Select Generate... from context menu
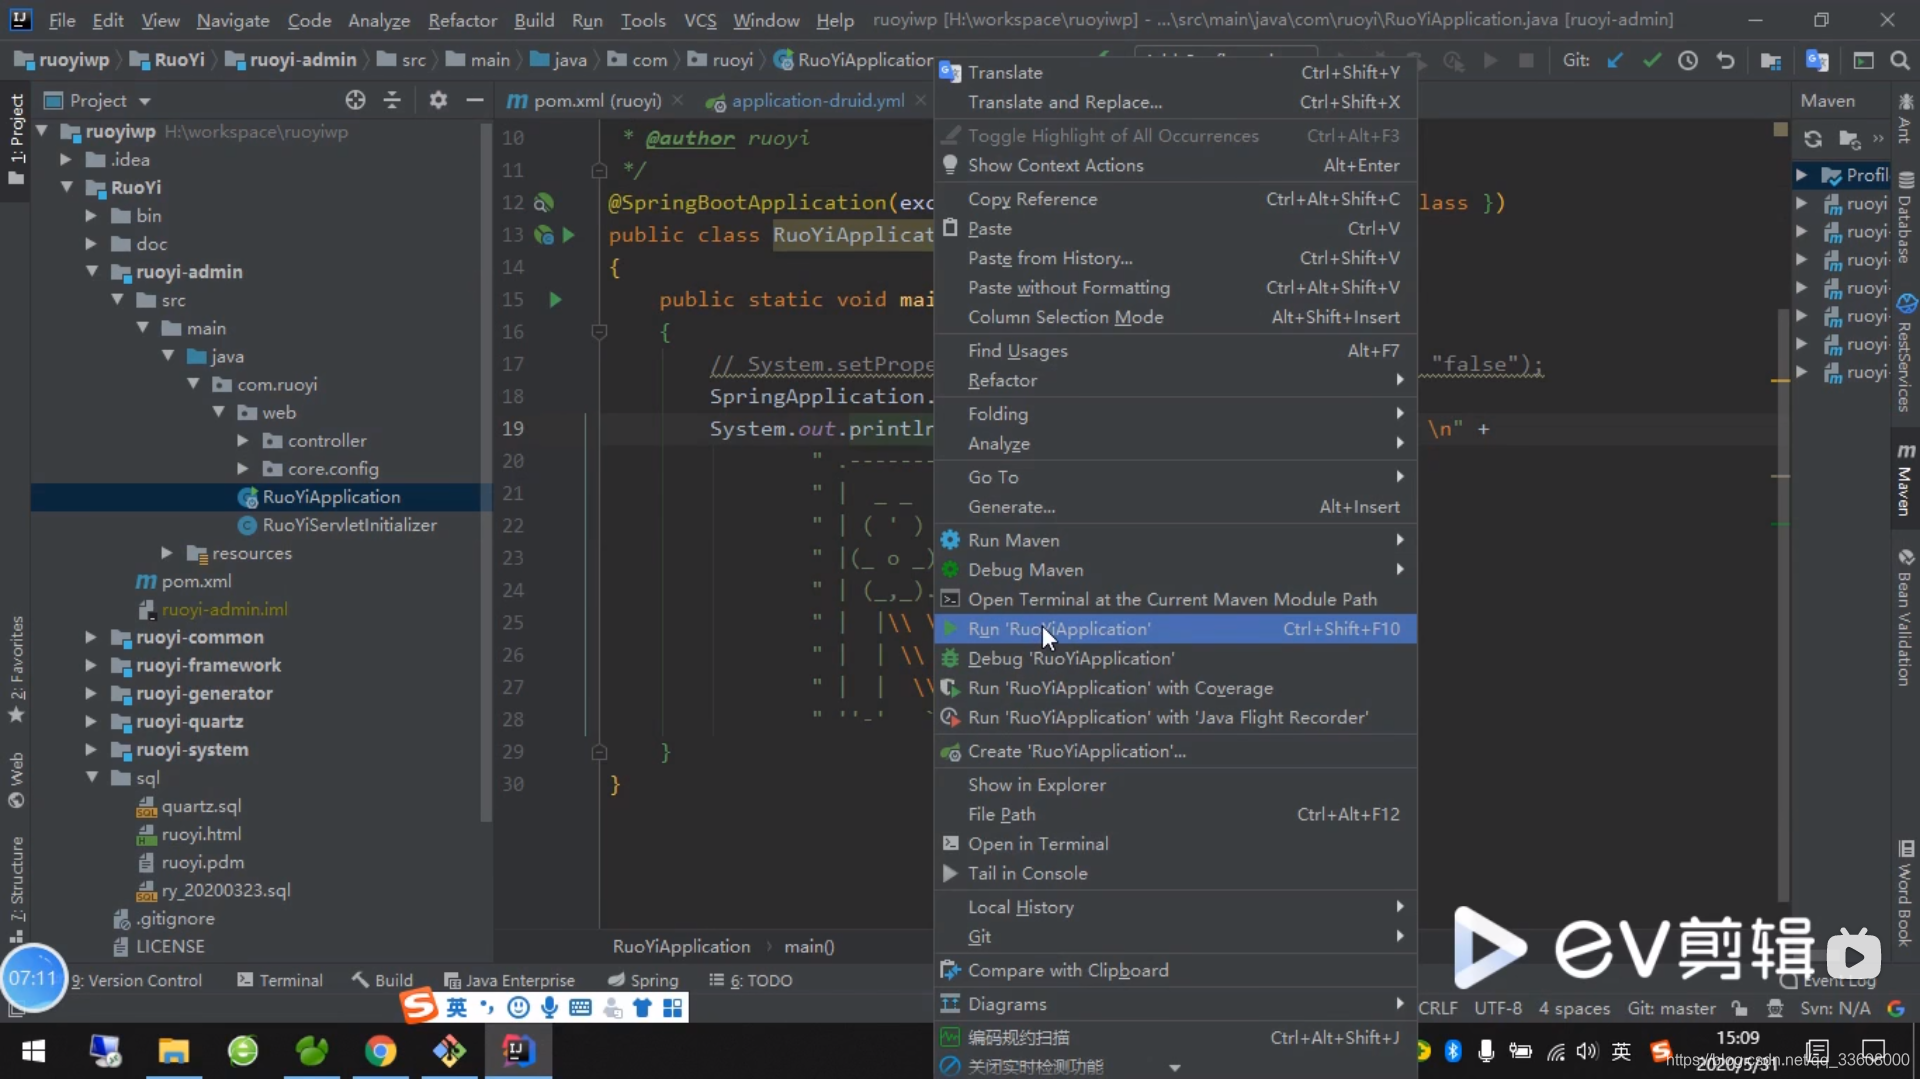1920x1079 pixels. [1175, 507]
